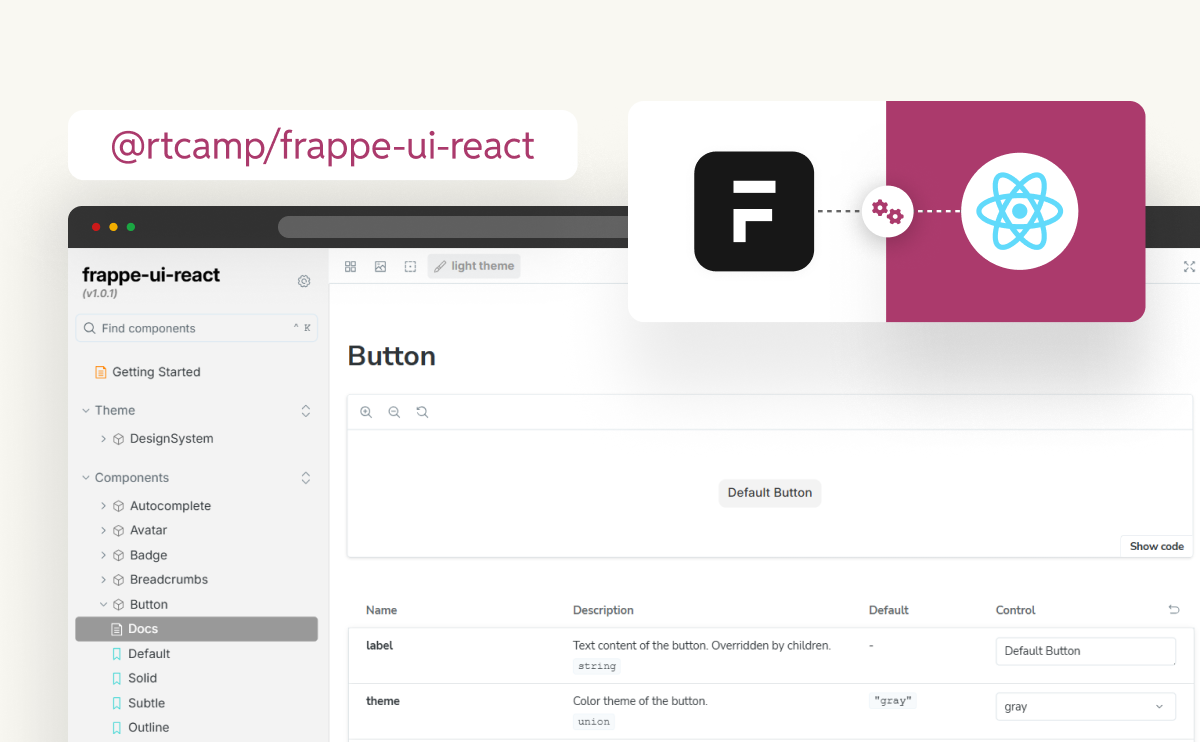Open the theme control dropdown set to gray

(x=1085, y=706)
